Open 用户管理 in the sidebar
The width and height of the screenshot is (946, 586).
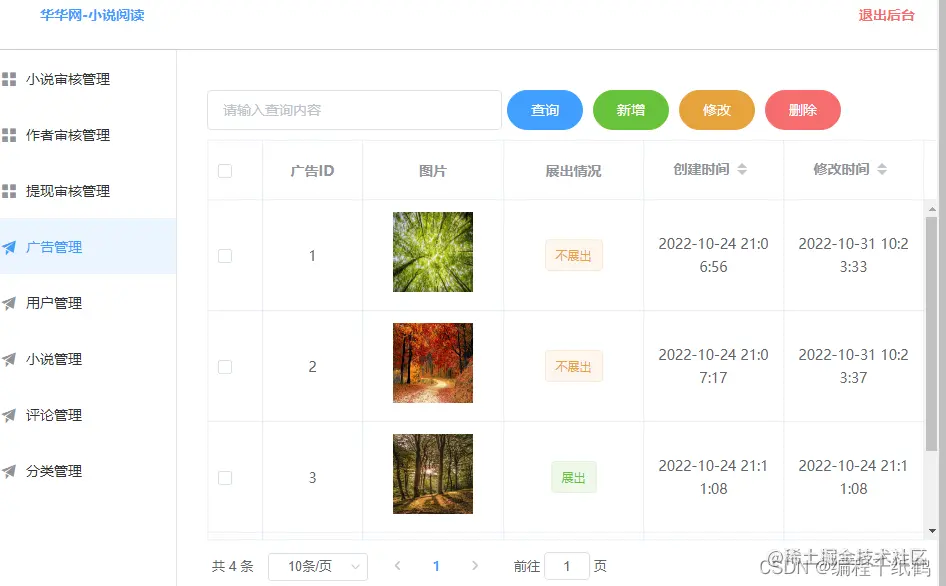tap(88, 303)
